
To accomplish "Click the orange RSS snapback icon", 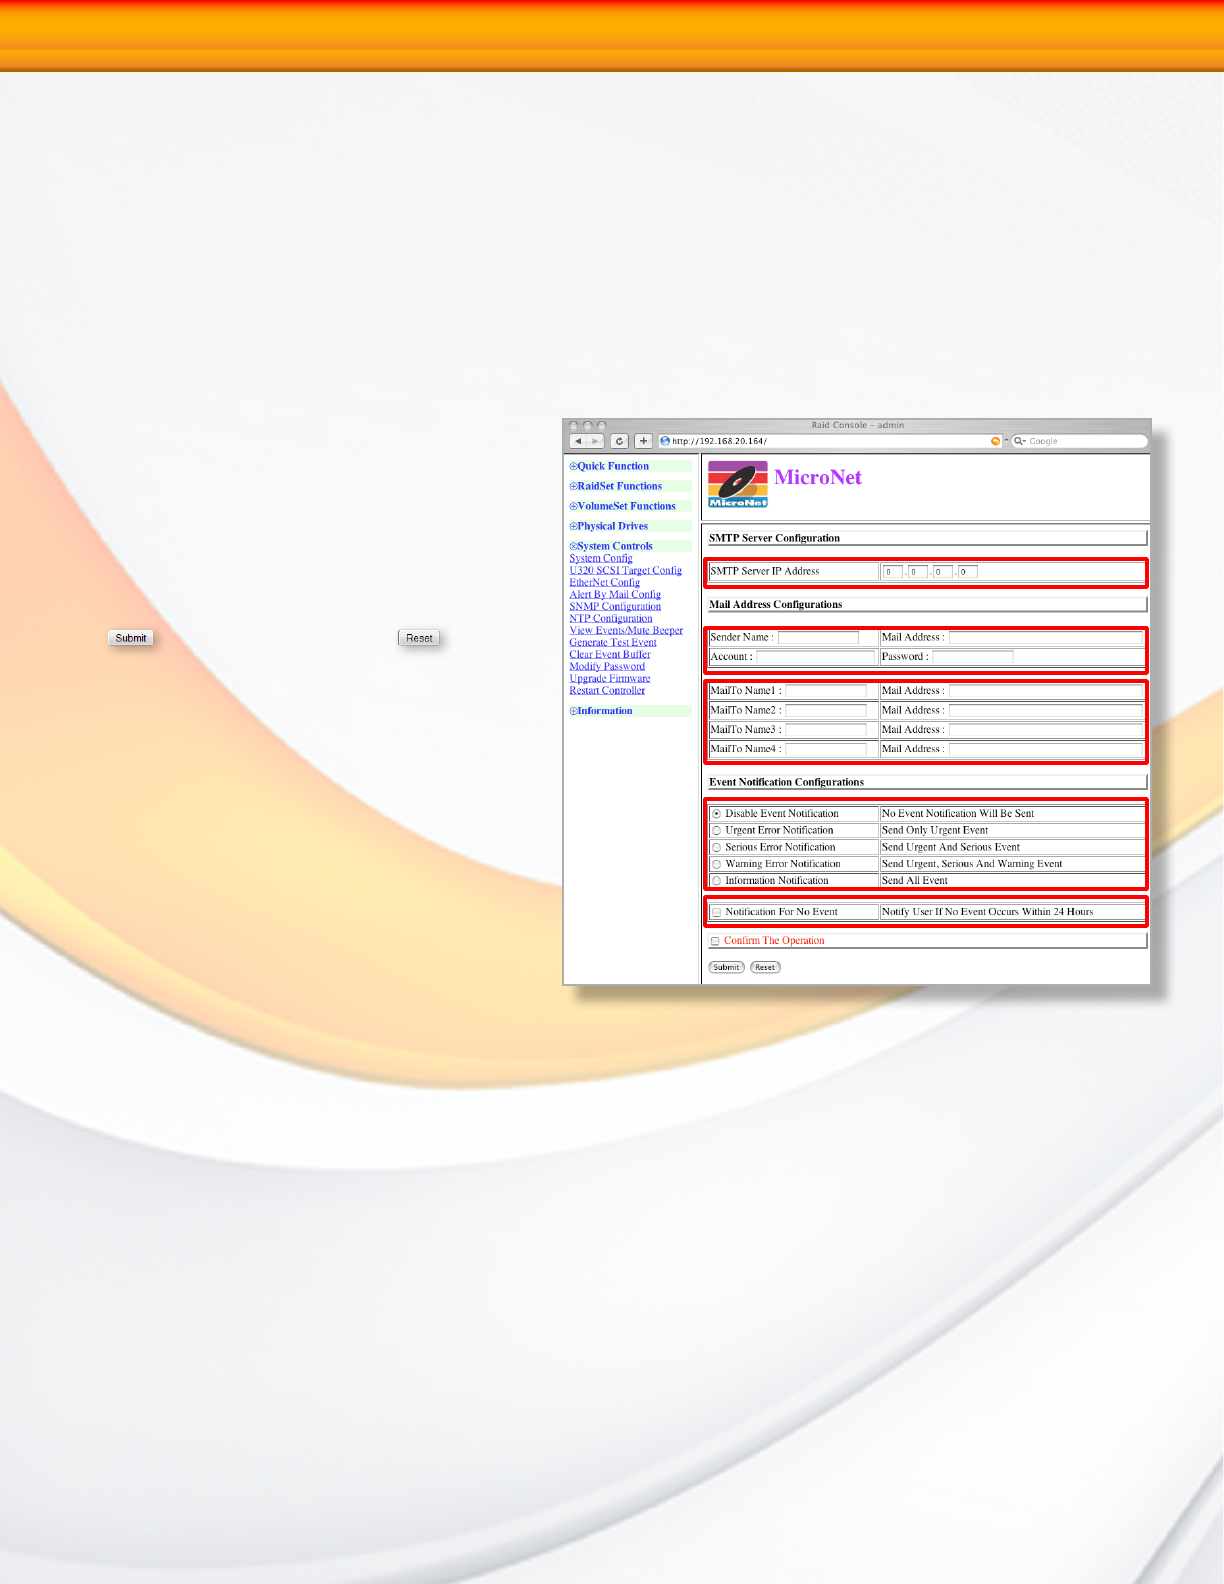I will click(x=995, y=441).
